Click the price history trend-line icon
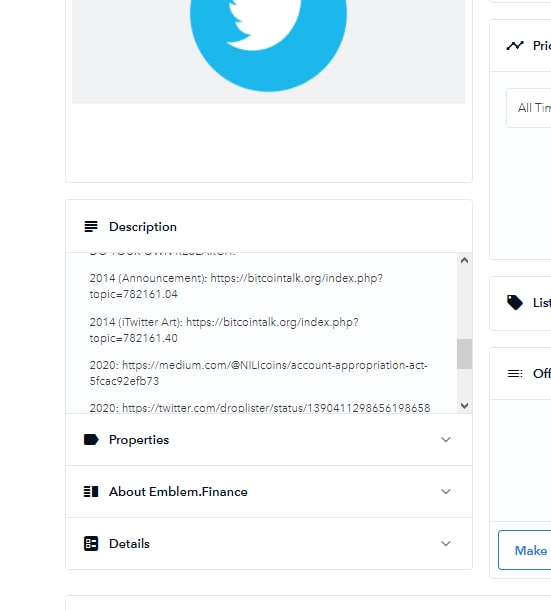The width and height of the screenshot is (551, 610). tap(515, 46)
